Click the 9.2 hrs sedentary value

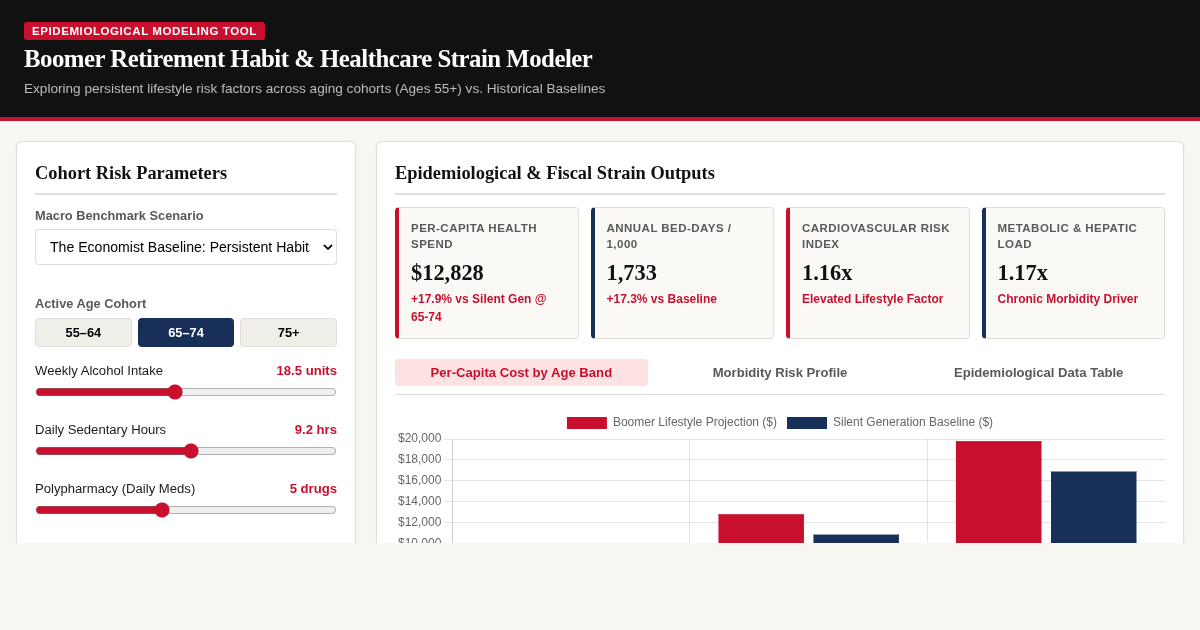click(x=316, y=429)
